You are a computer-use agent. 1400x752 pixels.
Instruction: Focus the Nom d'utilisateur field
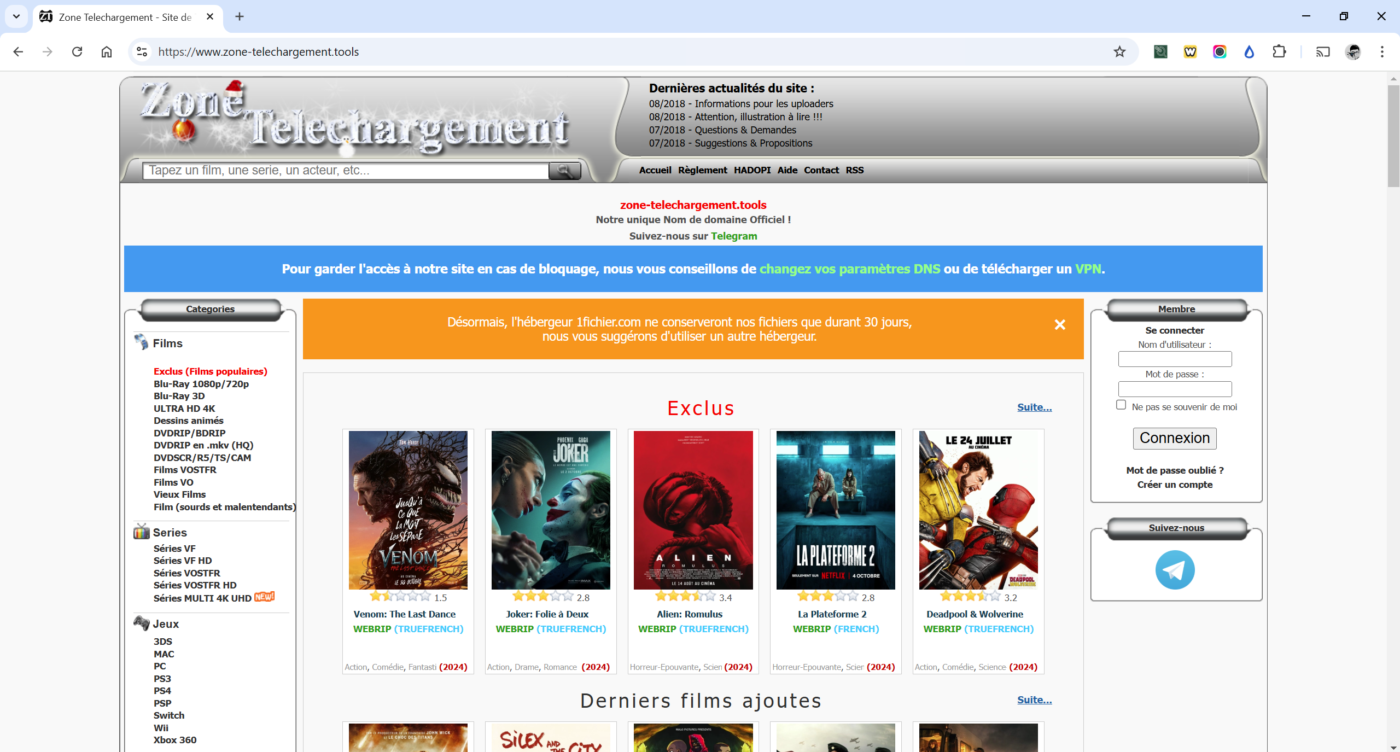[x=1174, y=359]
